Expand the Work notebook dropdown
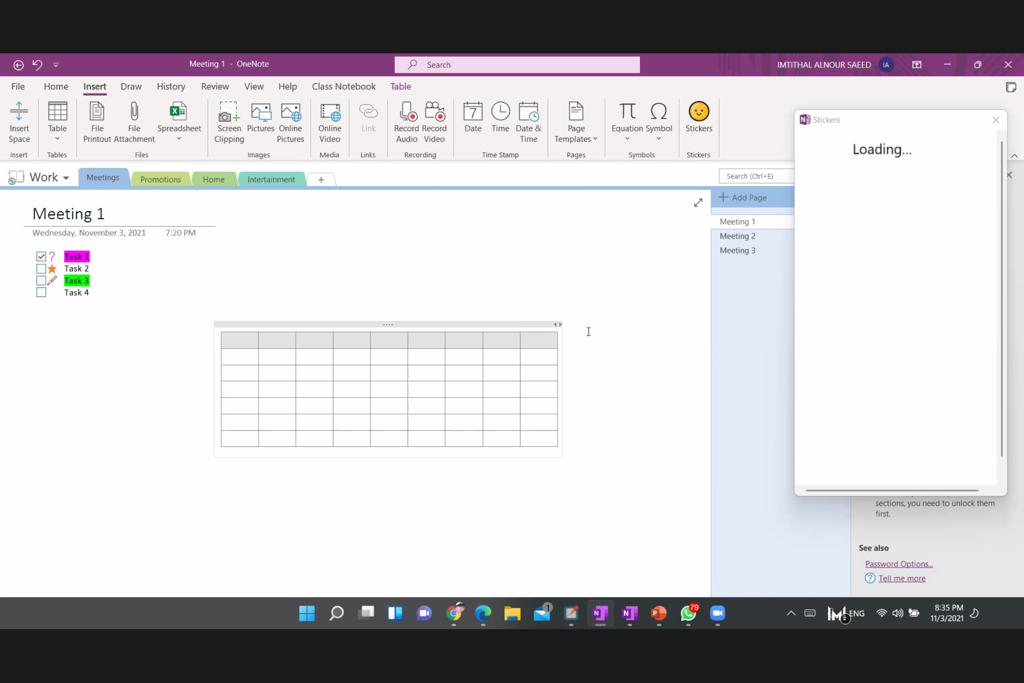The height and width of the screenshot is (683, 1024). [x=66, y=178]
